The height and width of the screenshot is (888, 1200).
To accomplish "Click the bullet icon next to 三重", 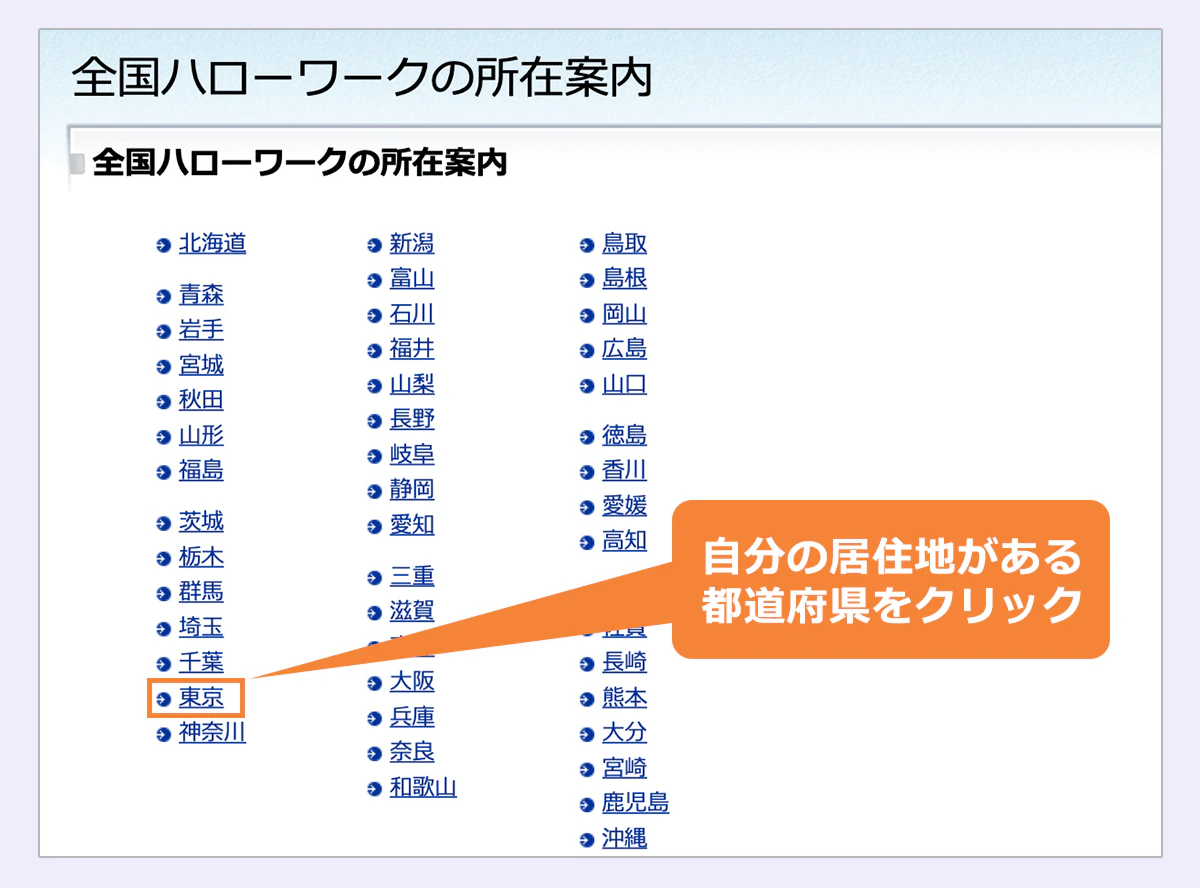I will 375,578.
